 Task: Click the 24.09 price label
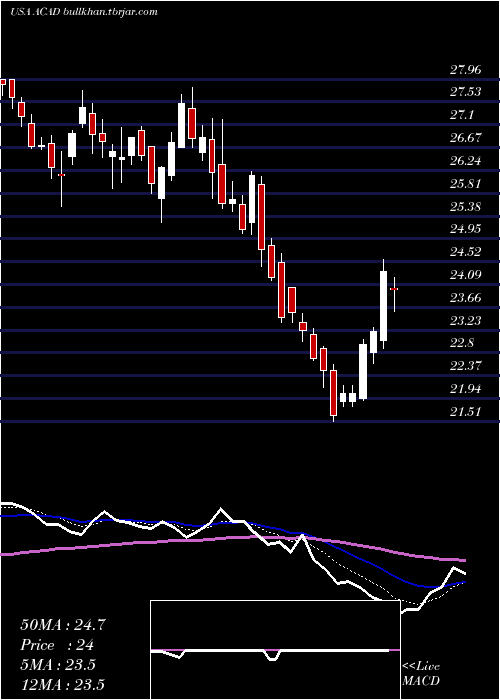465,275
